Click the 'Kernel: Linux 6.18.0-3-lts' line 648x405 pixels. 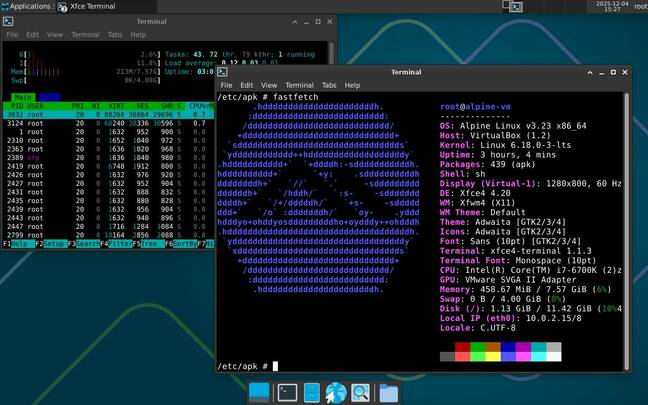pos(505,145)
